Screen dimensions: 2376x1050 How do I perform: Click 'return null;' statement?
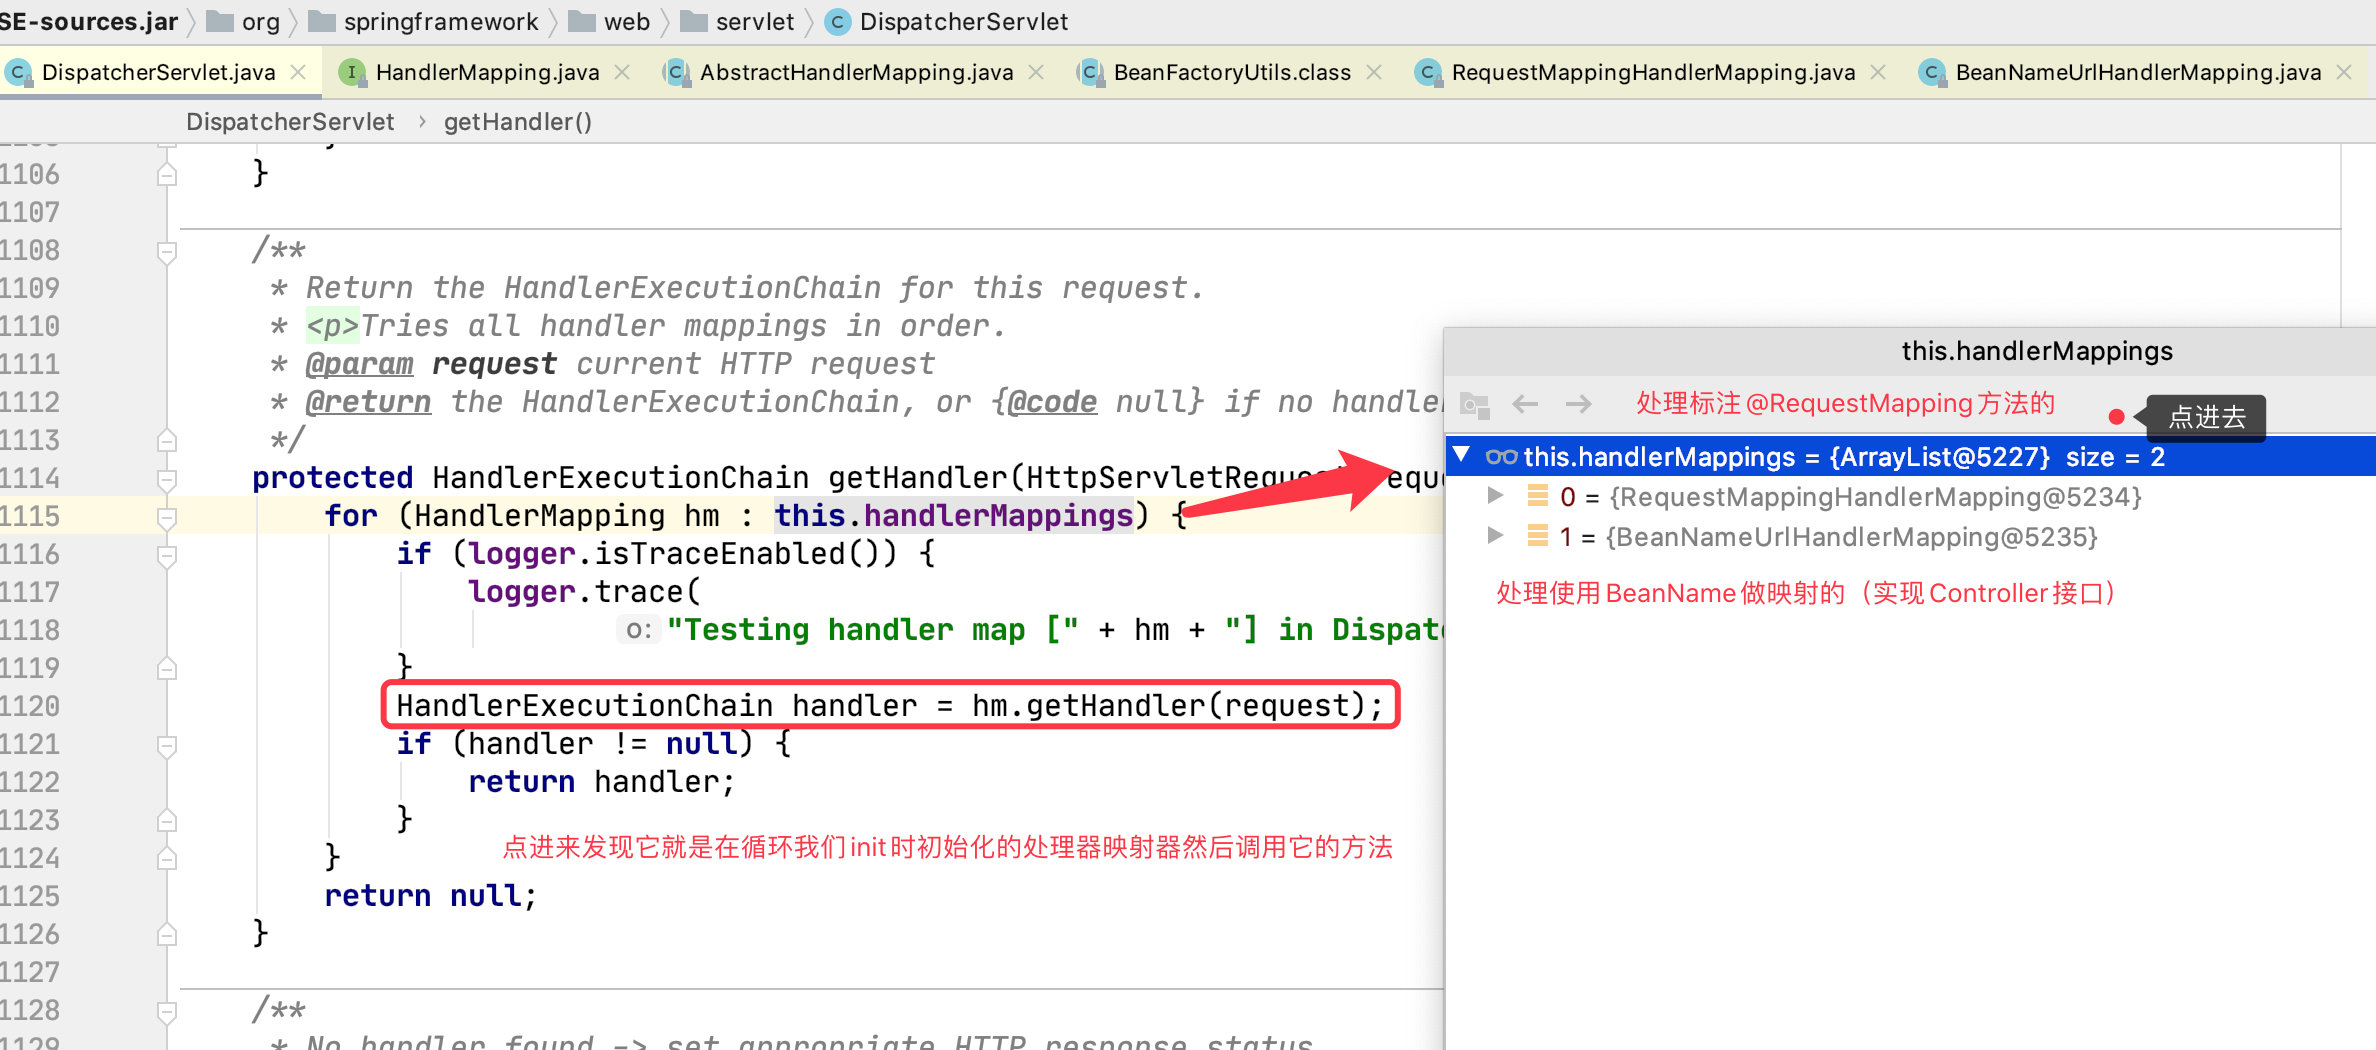tap(431, 896)
